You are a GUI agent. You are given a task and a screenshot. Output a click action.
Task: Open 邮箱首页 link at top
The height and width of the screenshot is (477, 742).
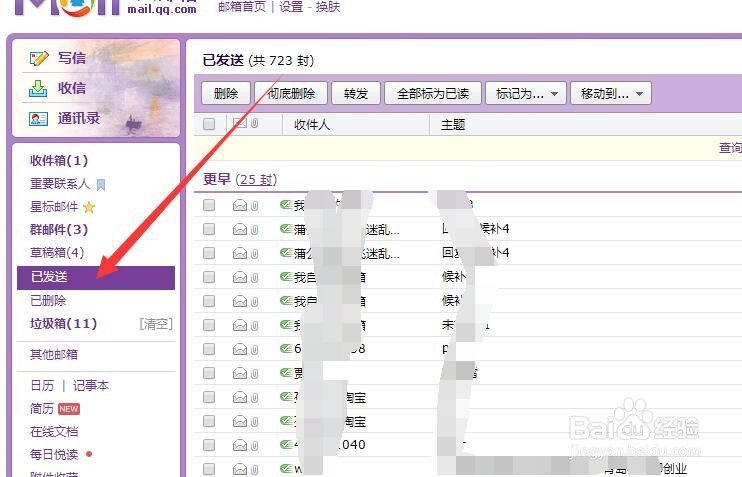tap(242, 7)
